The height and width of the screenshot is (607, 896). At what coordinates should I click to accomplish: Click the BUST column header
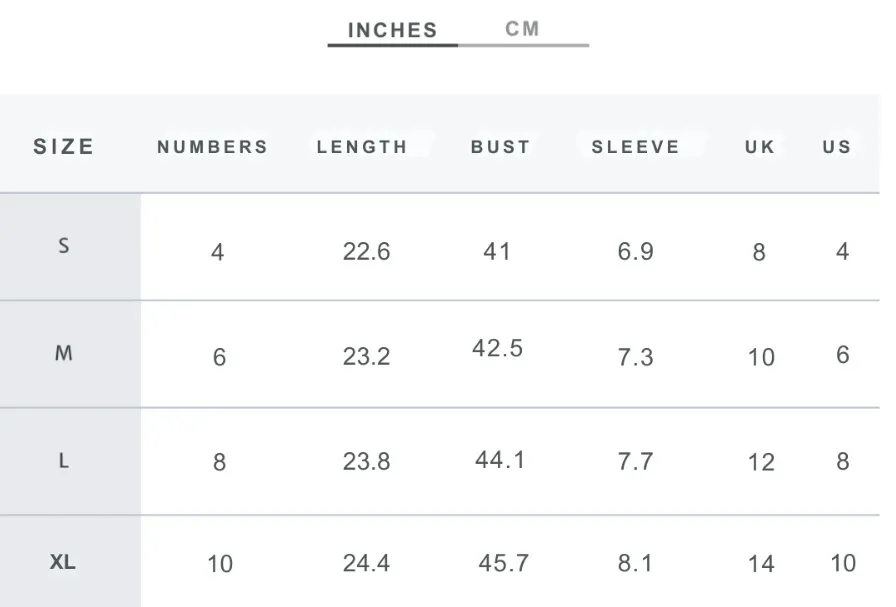(x=501, y=147)
